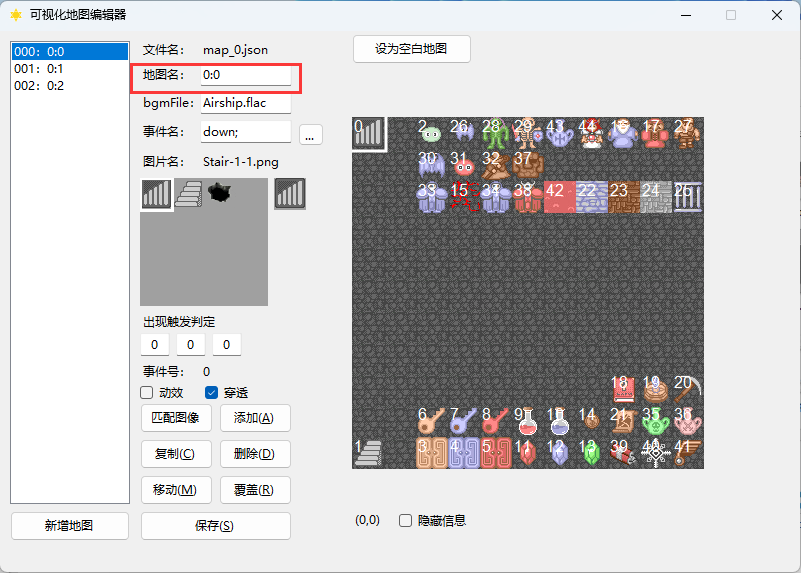Click 设为空白地图 button
The width and height of the screenshot is (801, 573).
click(x=411, y=49)
